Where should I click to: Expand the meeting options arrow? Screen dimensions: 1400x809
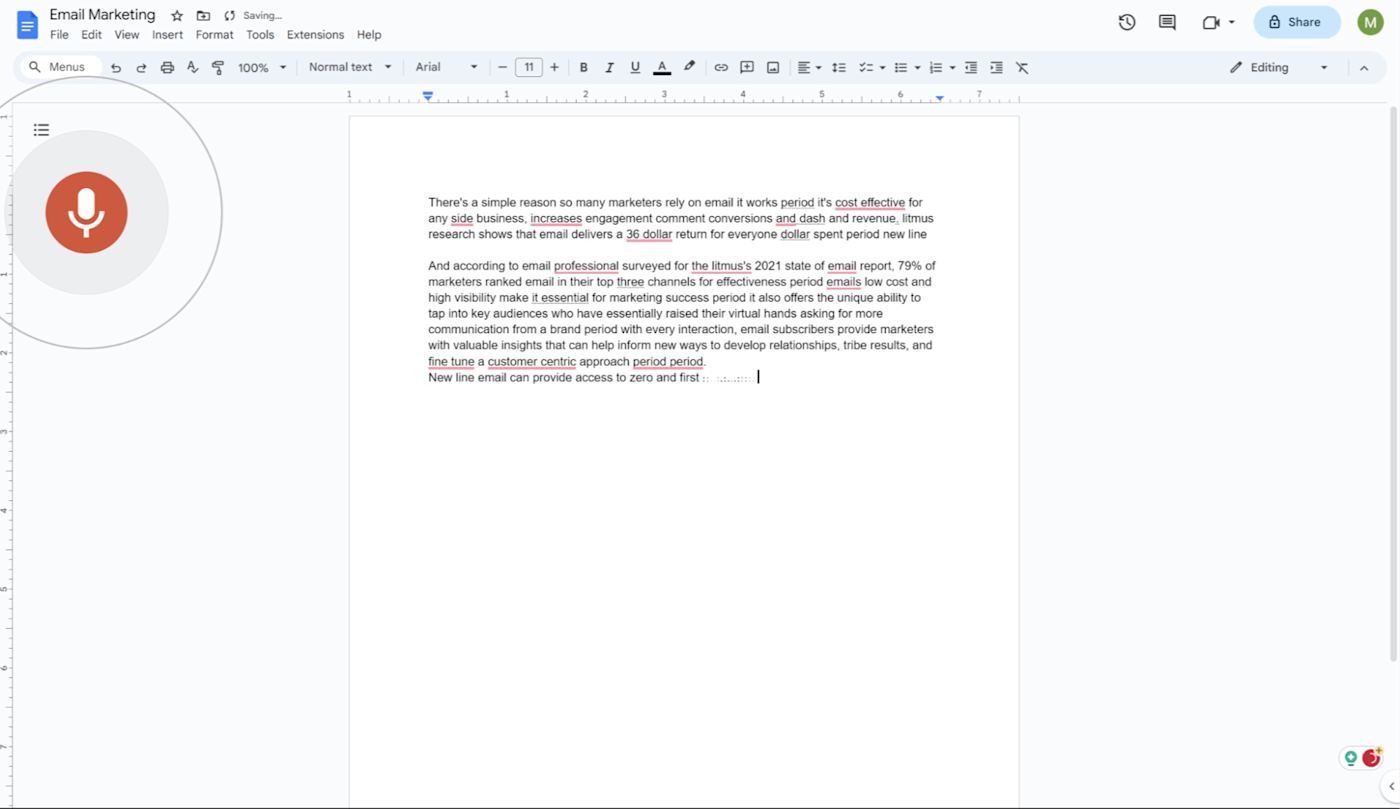(x=1232, y=22)
